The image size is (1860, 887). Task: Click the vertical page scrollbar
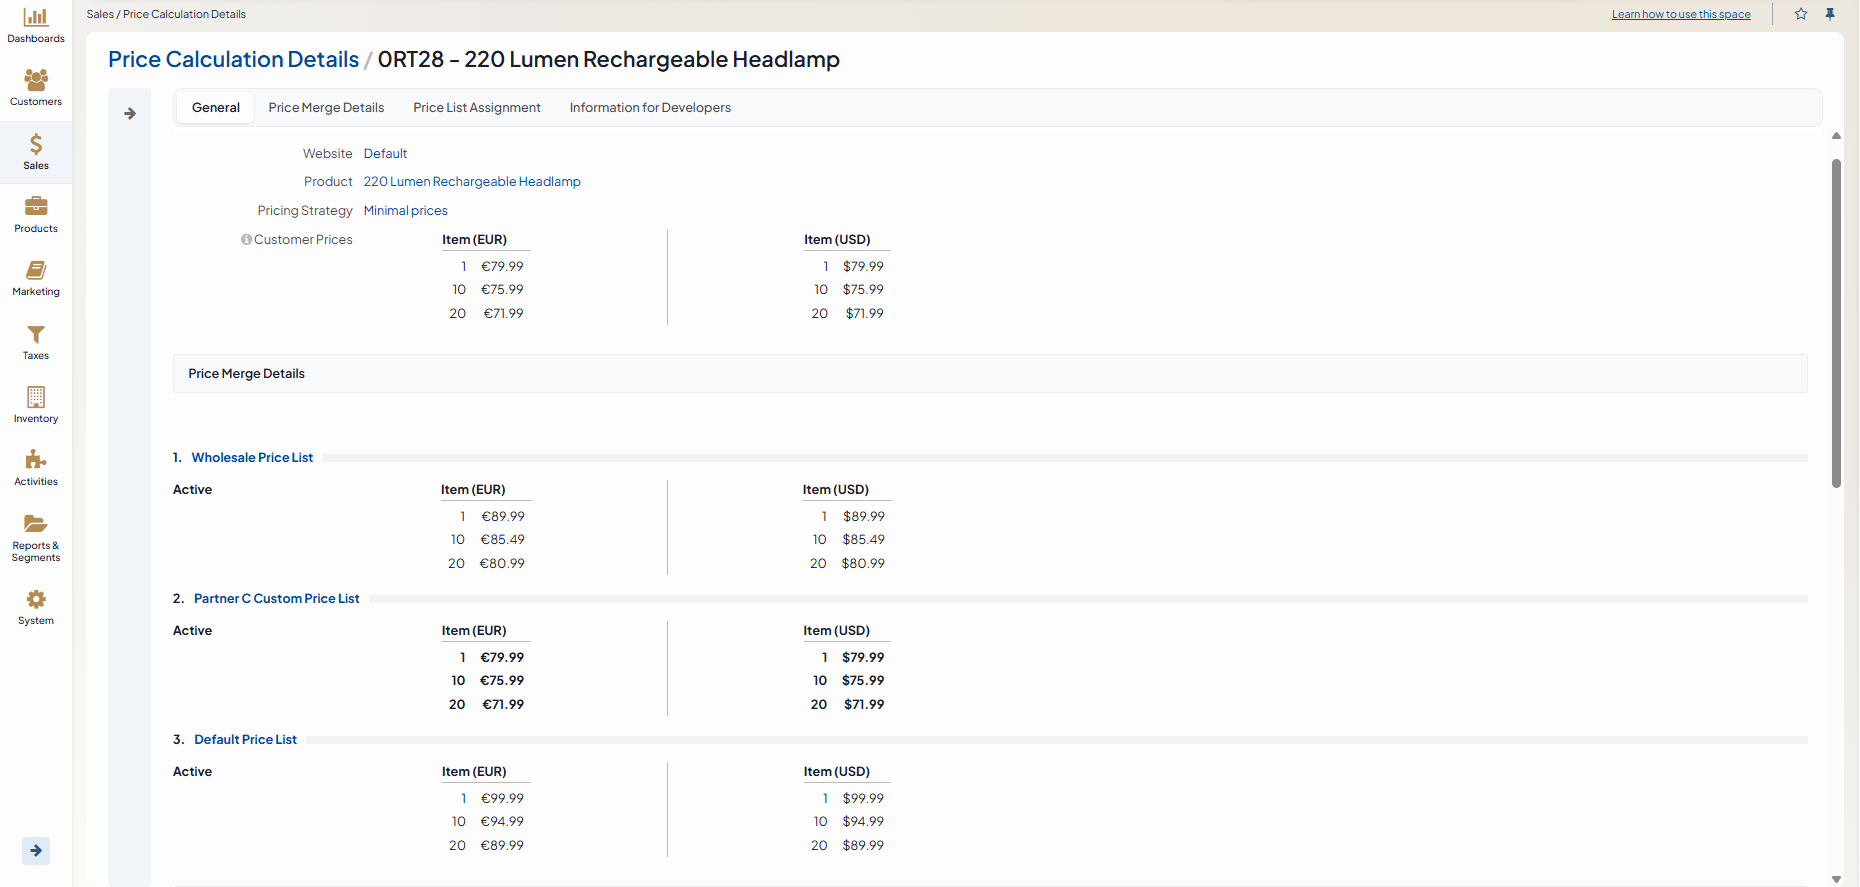pos(1836,322)
